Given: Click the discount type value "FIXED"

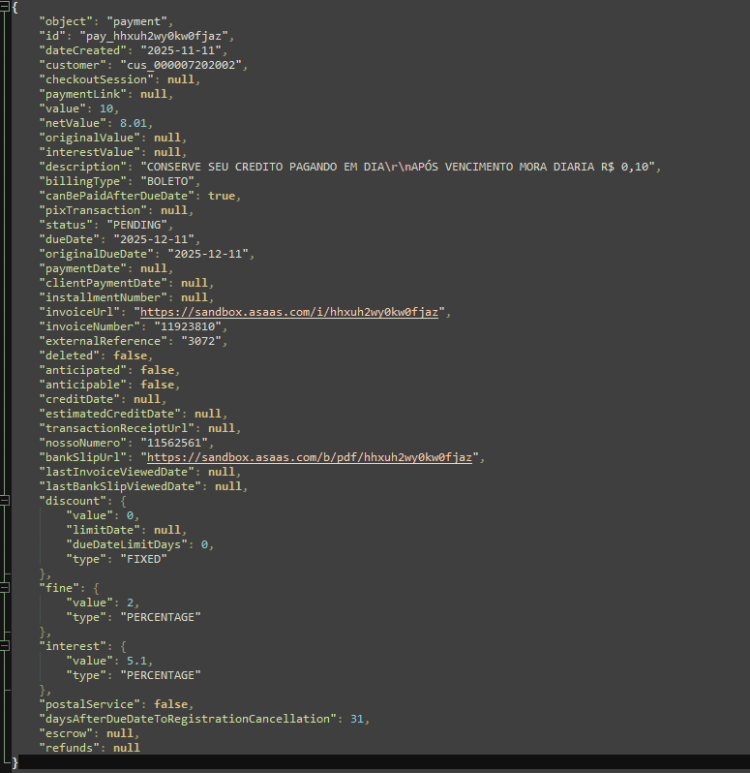Looking at the screenshot, I should click(143, 560).
